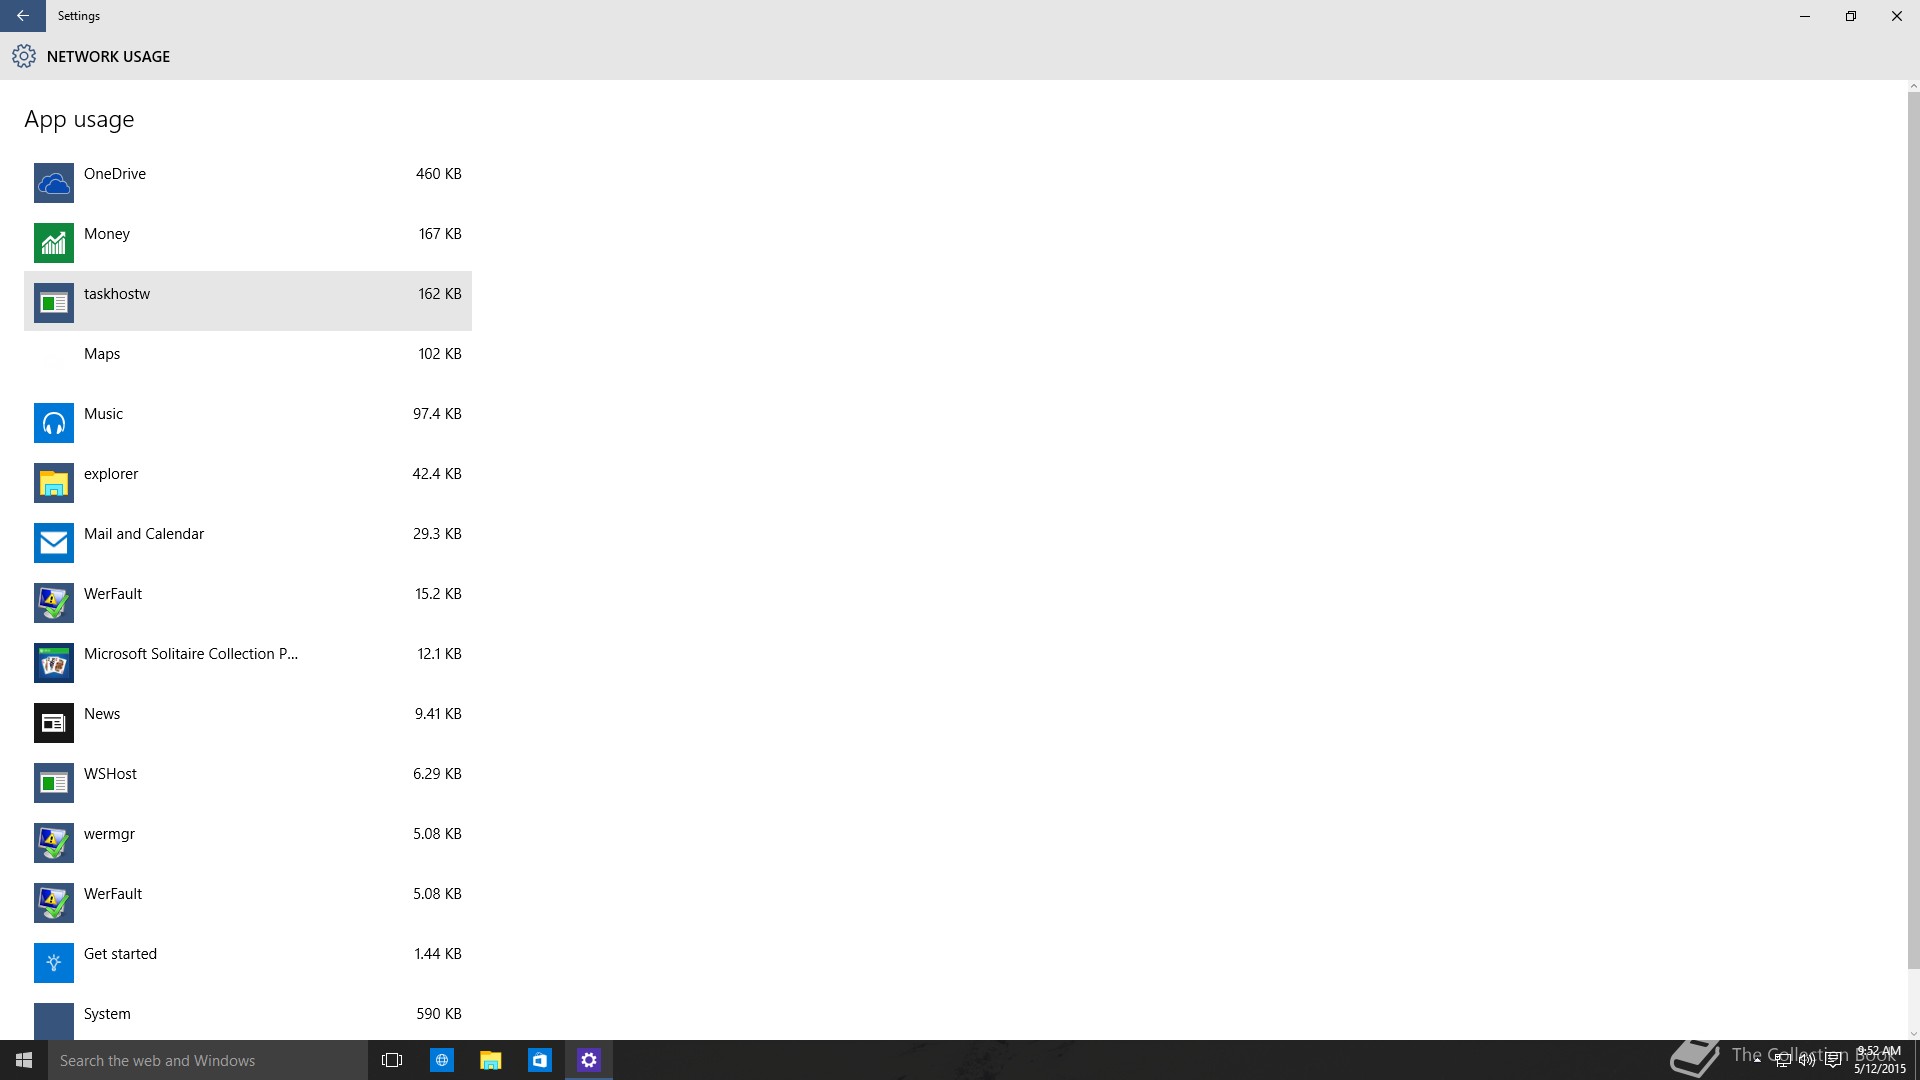
Task: Click the Microsoft Solitaire Collection cards icon
Action: [x=54, y=663]
